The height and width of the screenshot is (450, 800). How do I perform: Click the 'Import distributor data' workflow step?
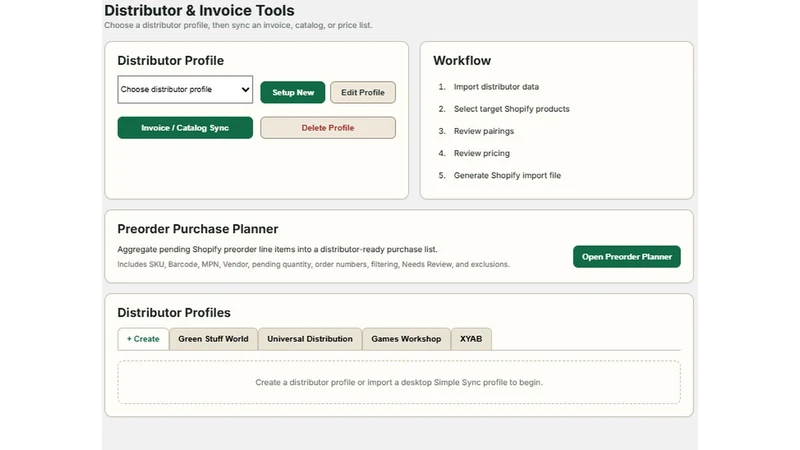tap(496, 87)
